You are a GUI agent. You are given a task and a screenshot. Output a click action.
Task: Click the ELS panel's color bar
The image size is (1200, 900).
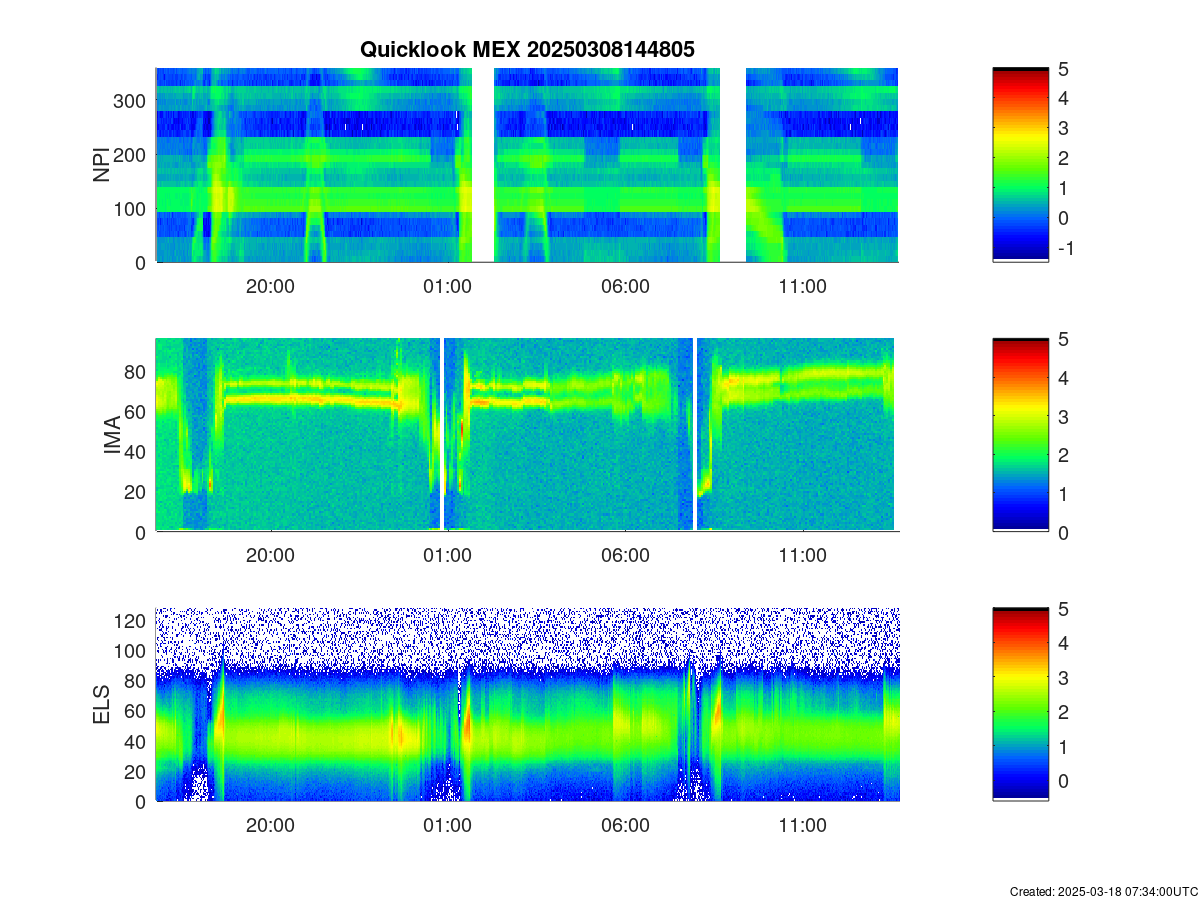click(x=1020, y=704)
